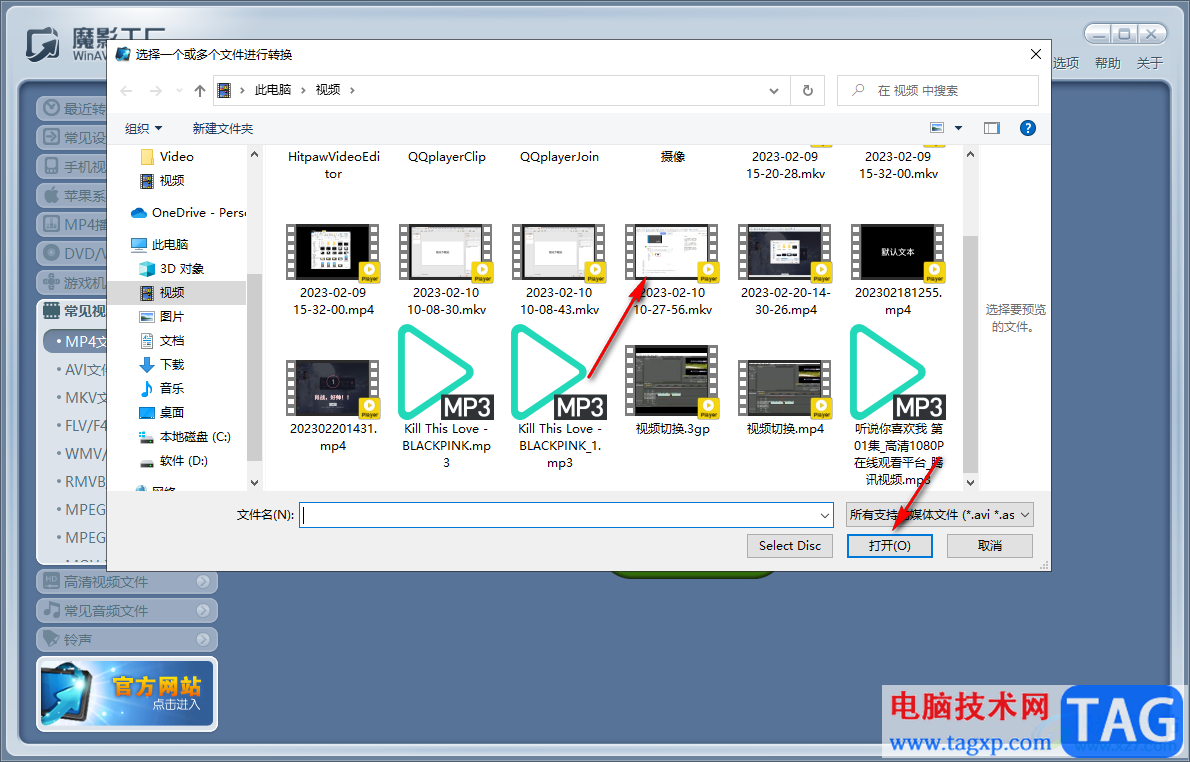Select file 2023-02-10 10-27-56.mkv
1190x762 pixels.
(672, 269)
